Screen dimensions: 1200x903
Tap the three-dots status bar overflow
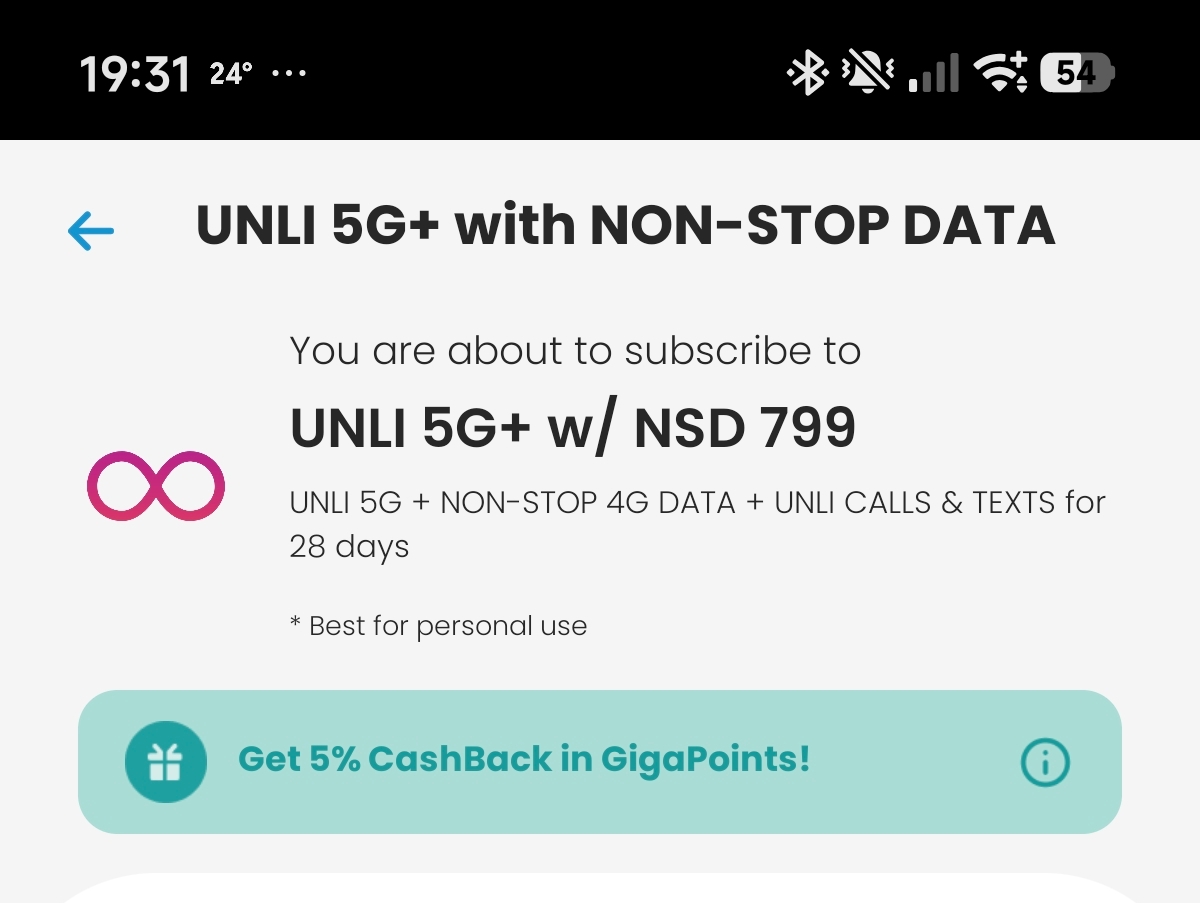tap(288, 73)
